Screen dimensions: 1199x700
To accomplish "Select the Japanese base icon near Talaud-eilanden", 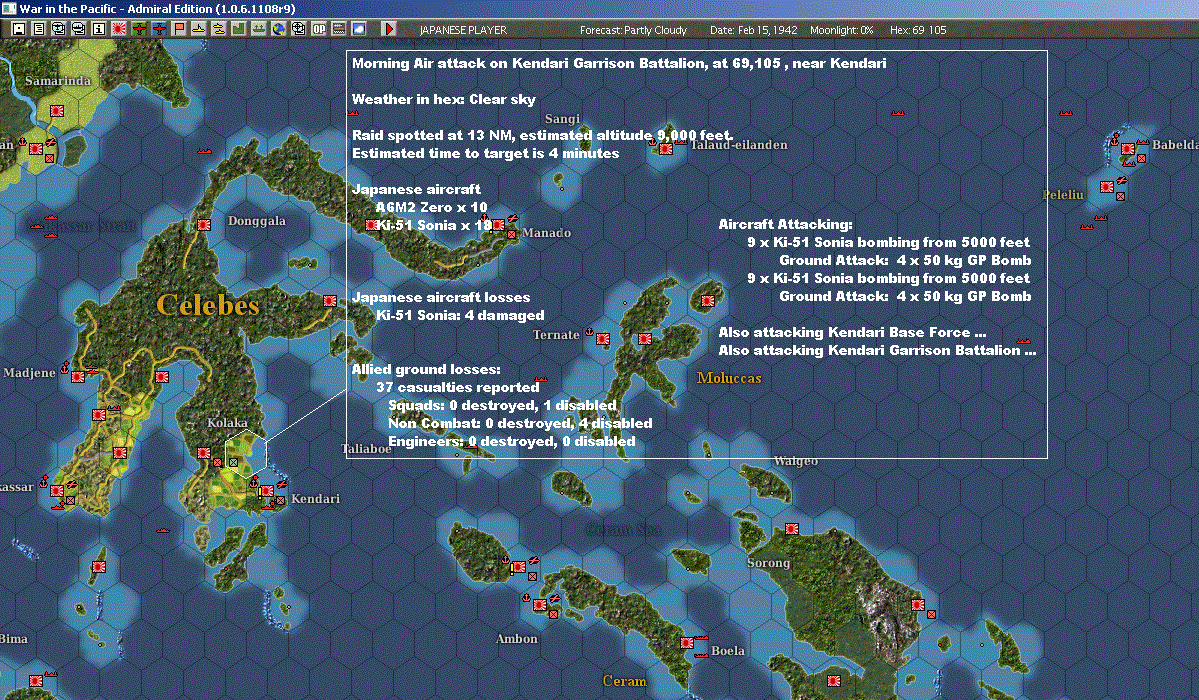I will point(666,149).
